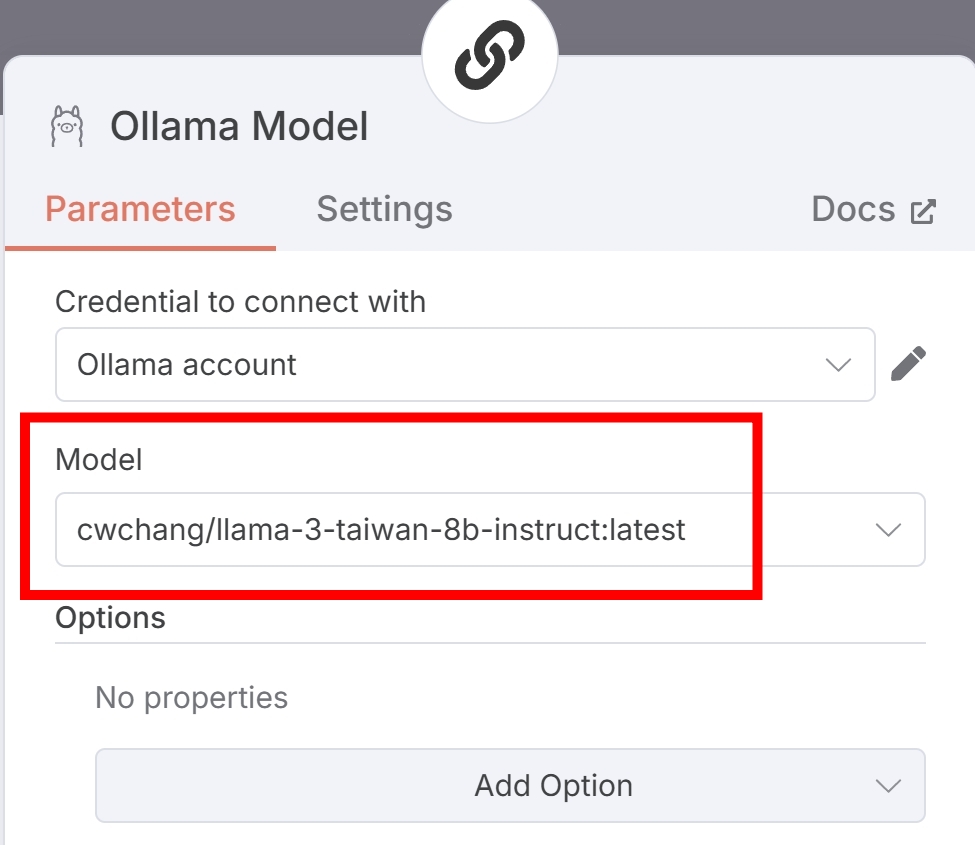The width and height of the screenshot is (975, 845).
Task: Click the Ollama llama logo icon
Action: [x=67, y=126]
